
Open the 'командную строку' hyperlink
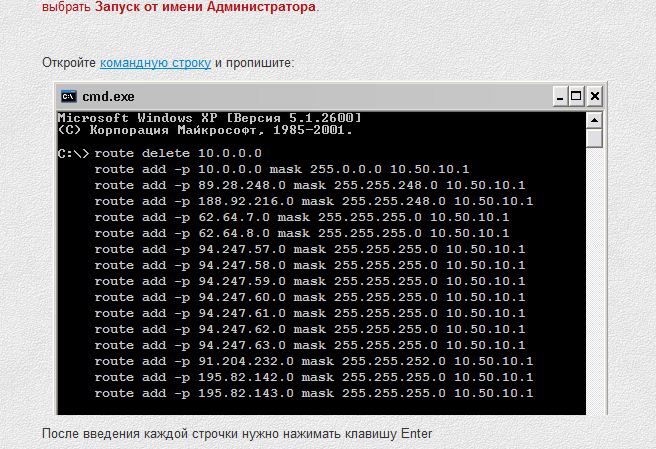click(155, 63)
